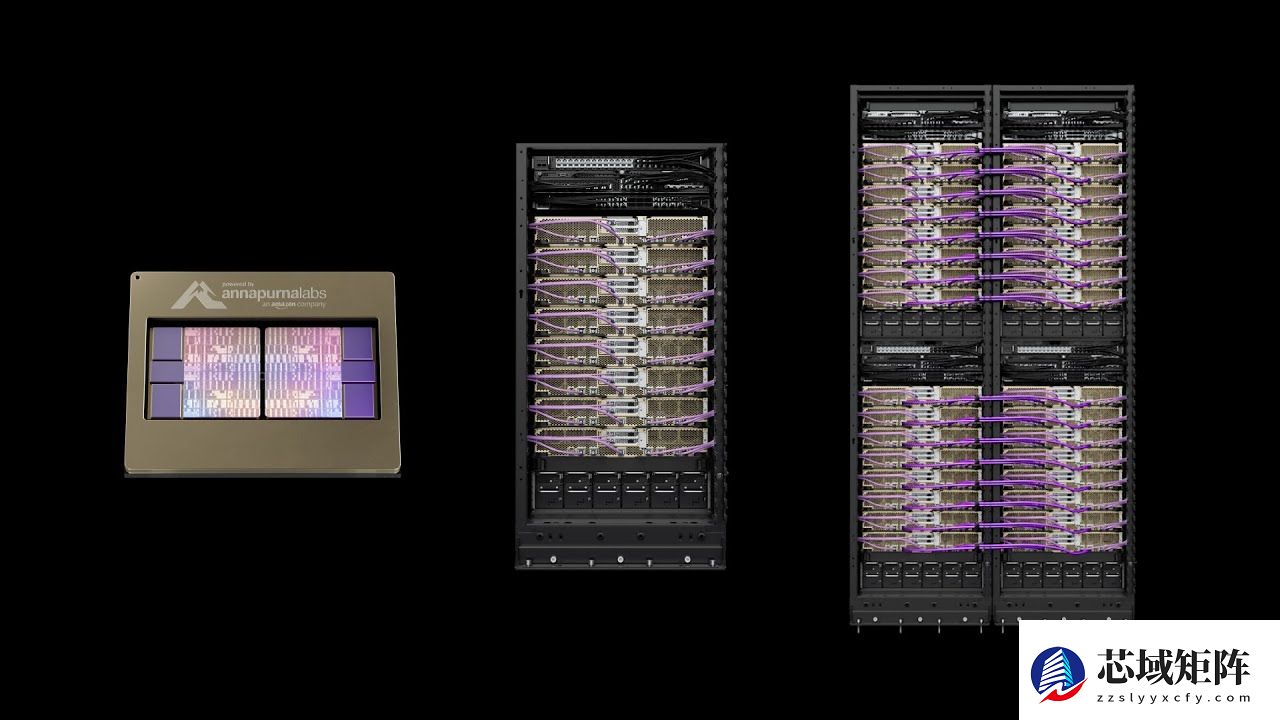Click the top switch in double rack's left cabinet
Image resolution: width=1280 pixels, height=720 pixels.
tap(920, 108)
